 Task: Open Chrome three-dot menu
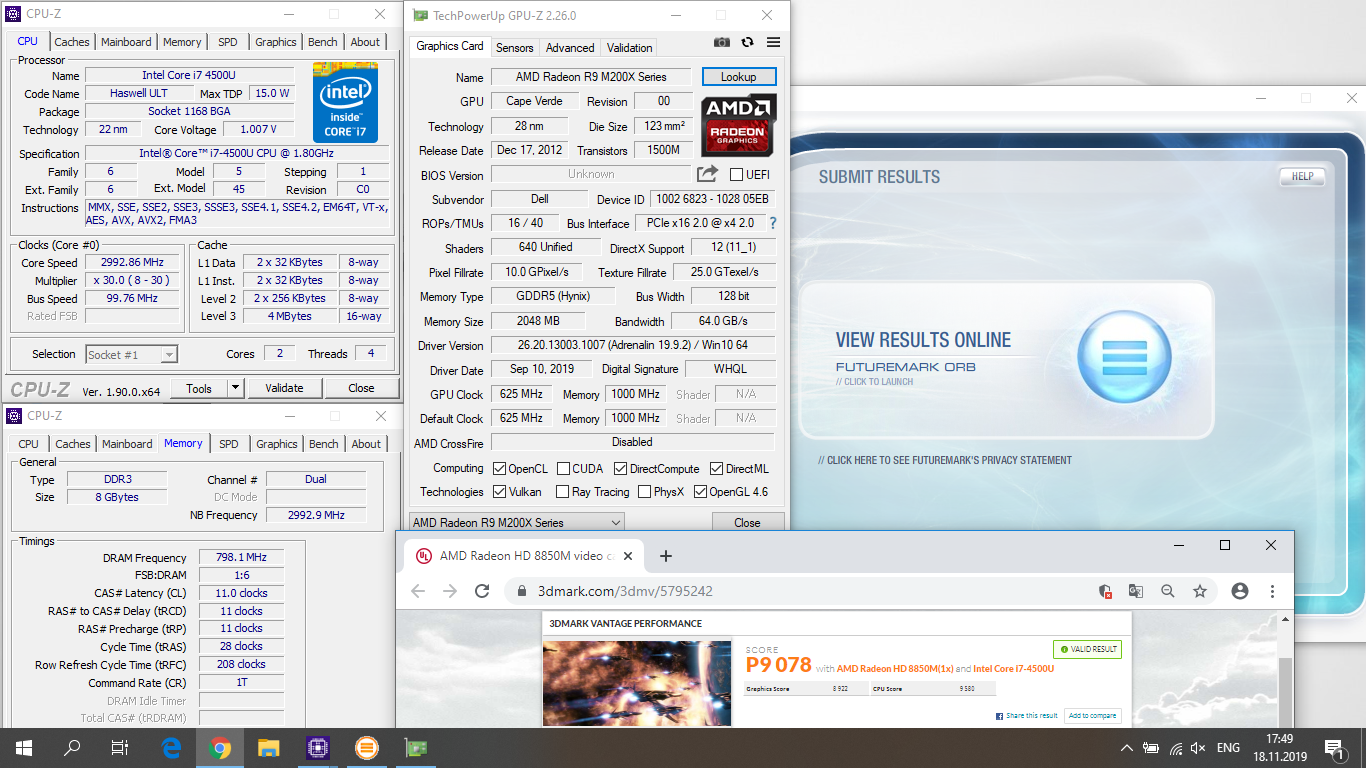(1272, 591)
